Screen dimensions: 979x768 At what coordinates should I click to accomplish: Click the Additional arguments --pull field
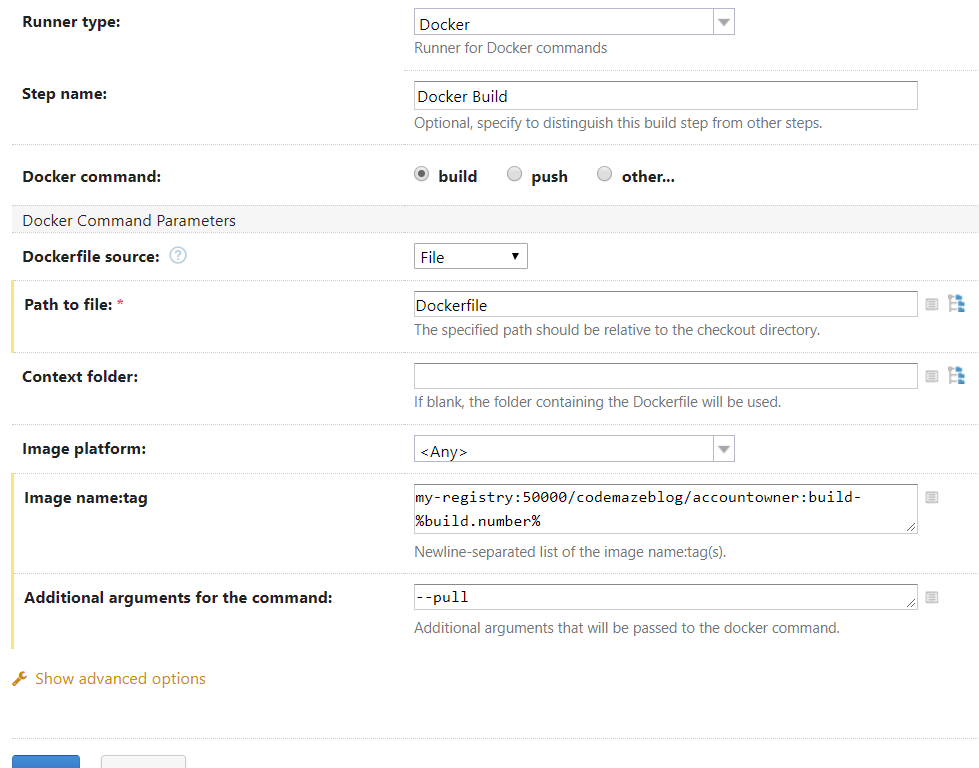coord(665,597)
